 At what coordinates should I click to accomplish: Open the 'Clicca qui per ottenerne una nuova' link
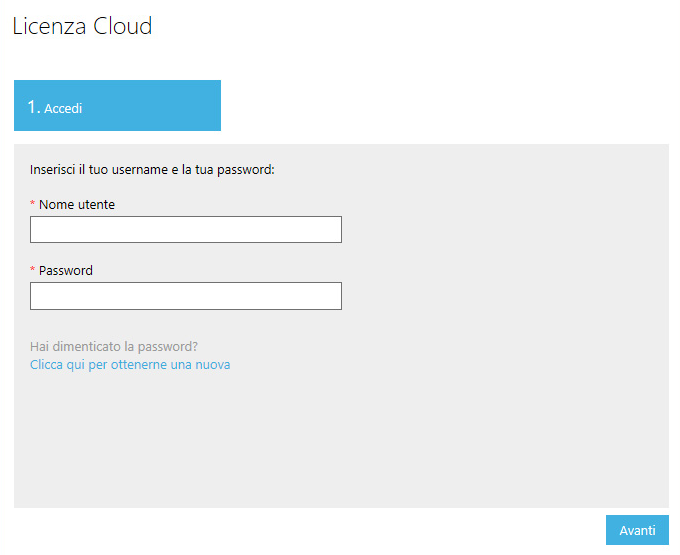coord(130,365)
